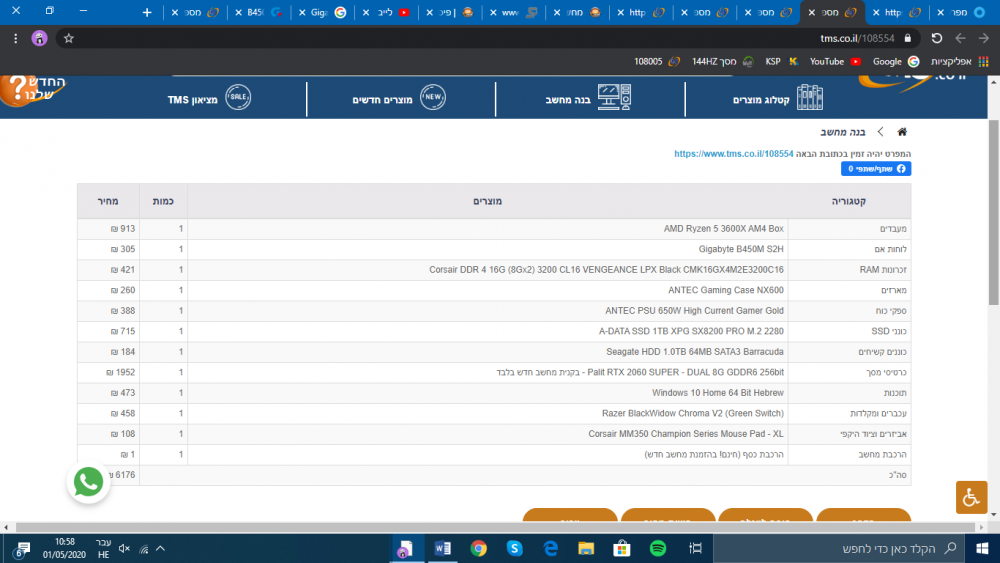Open WhatsApp chat bubble
1000x563 pixels.
(89, 482)
